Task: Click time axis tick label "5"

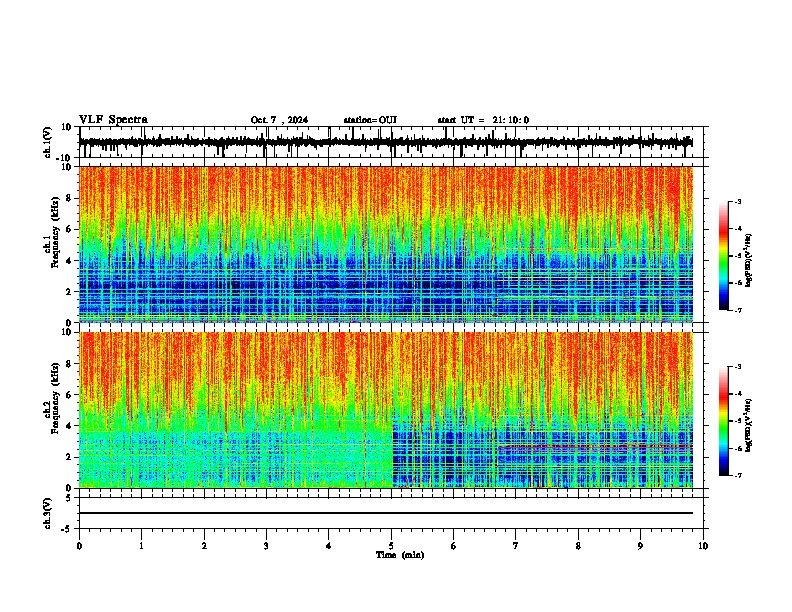Action: [391, 546]
